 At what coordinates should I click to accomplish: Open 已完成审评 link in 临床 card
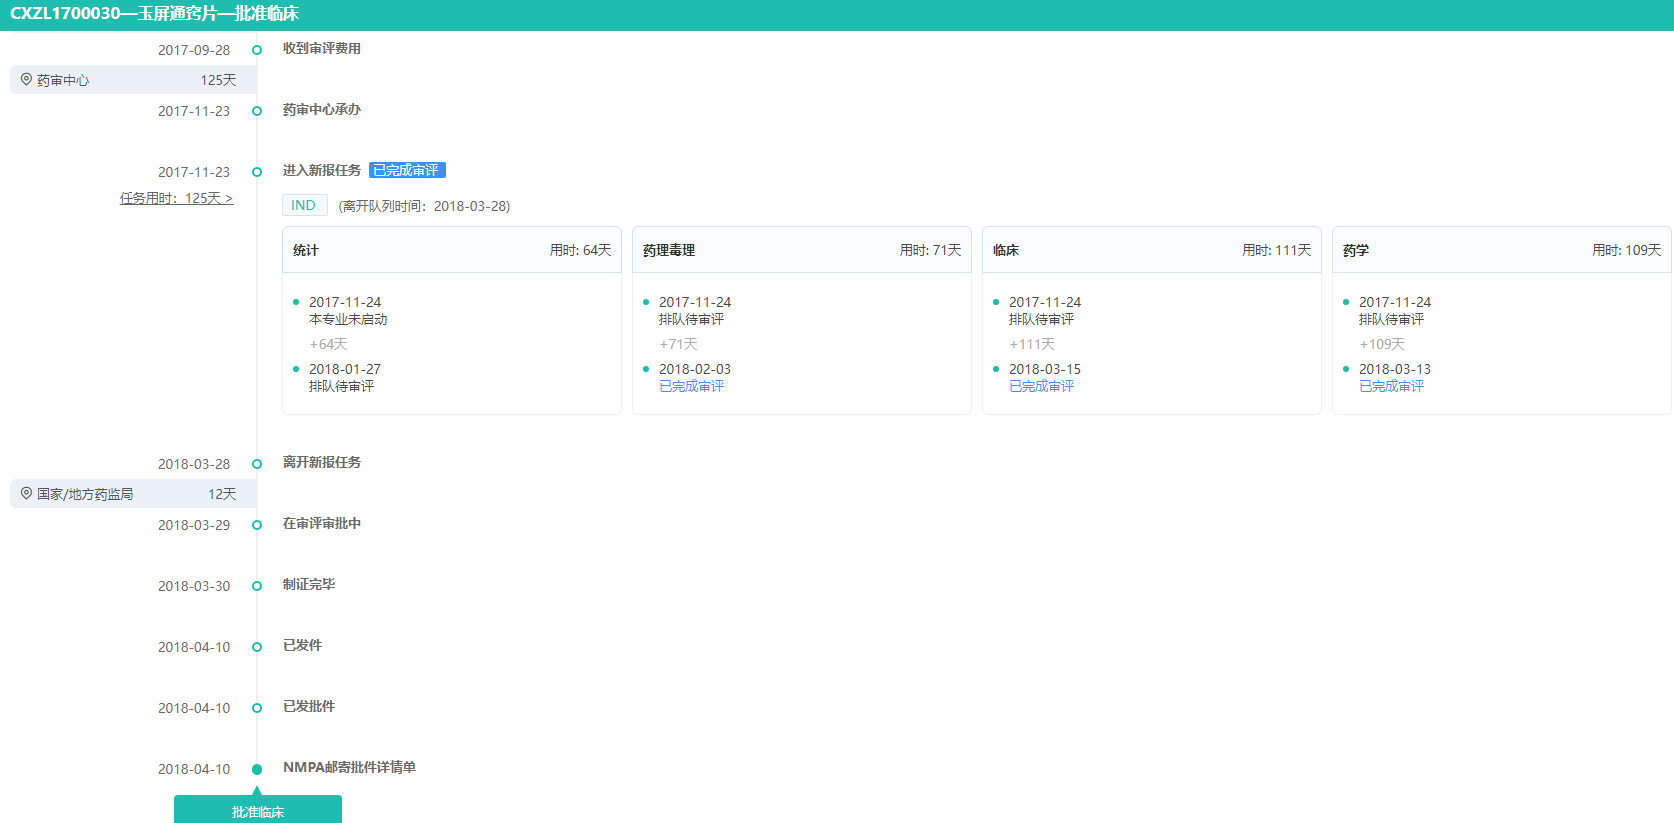click(1041, 386)
